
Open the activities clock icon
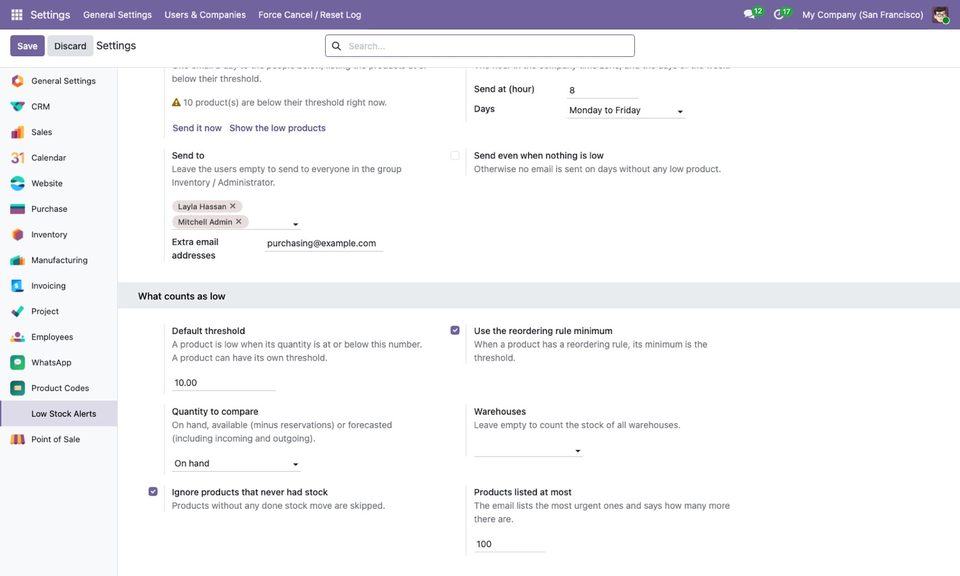tap(779, 14)
